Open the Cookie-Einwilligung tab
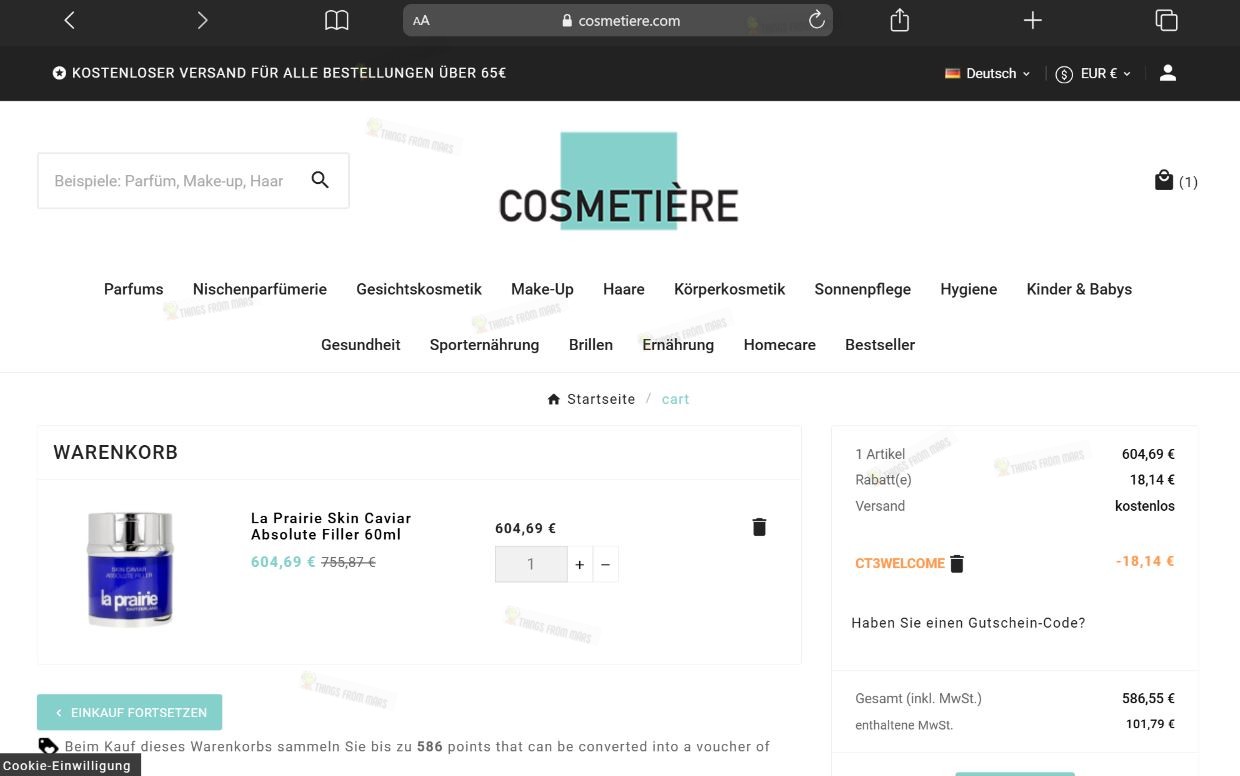The width and height of the screenshot is (1240, 776). pos(68,765)
